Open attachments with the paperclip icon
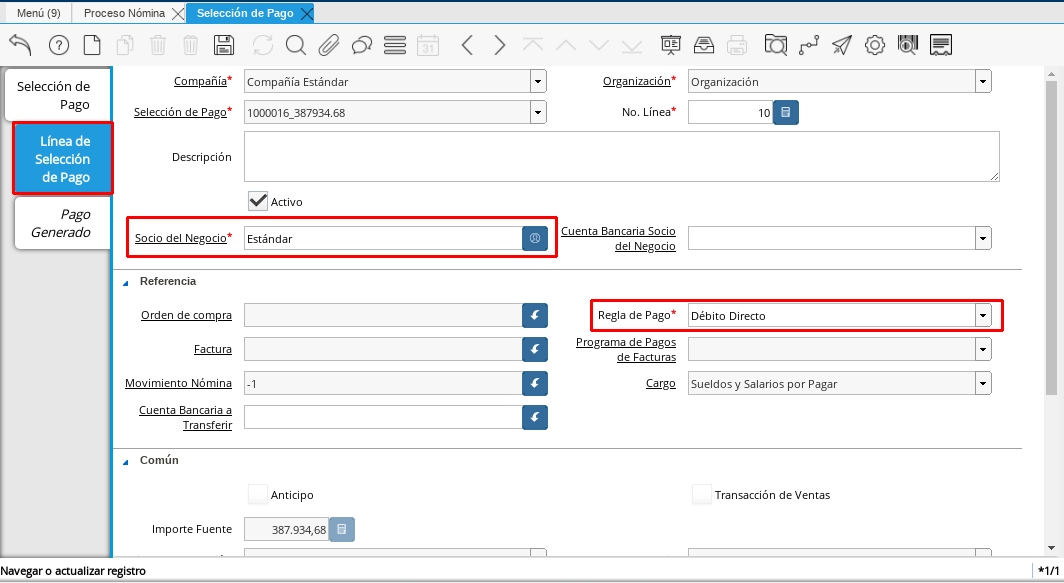The image size is (1064, 583). 328,45
